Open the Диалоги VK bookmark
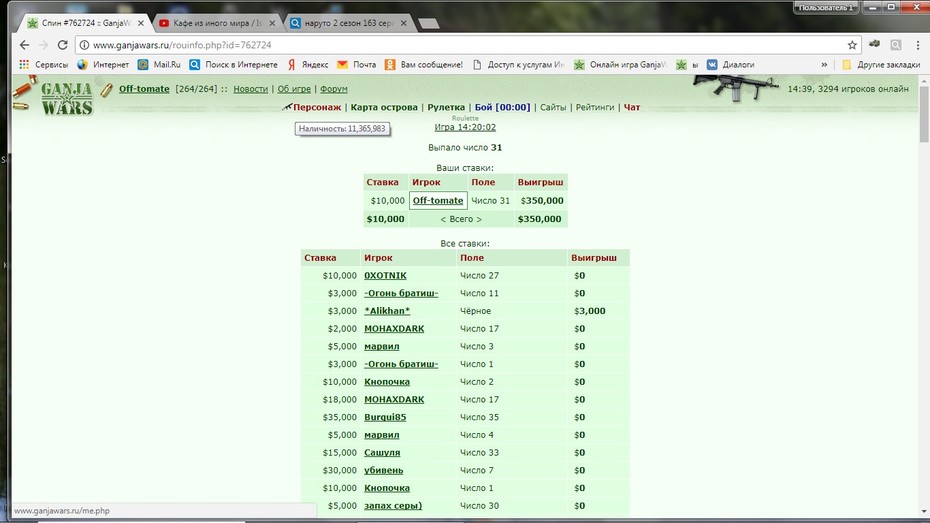Viewport: 930px width, 523px height. pos(730,65)
